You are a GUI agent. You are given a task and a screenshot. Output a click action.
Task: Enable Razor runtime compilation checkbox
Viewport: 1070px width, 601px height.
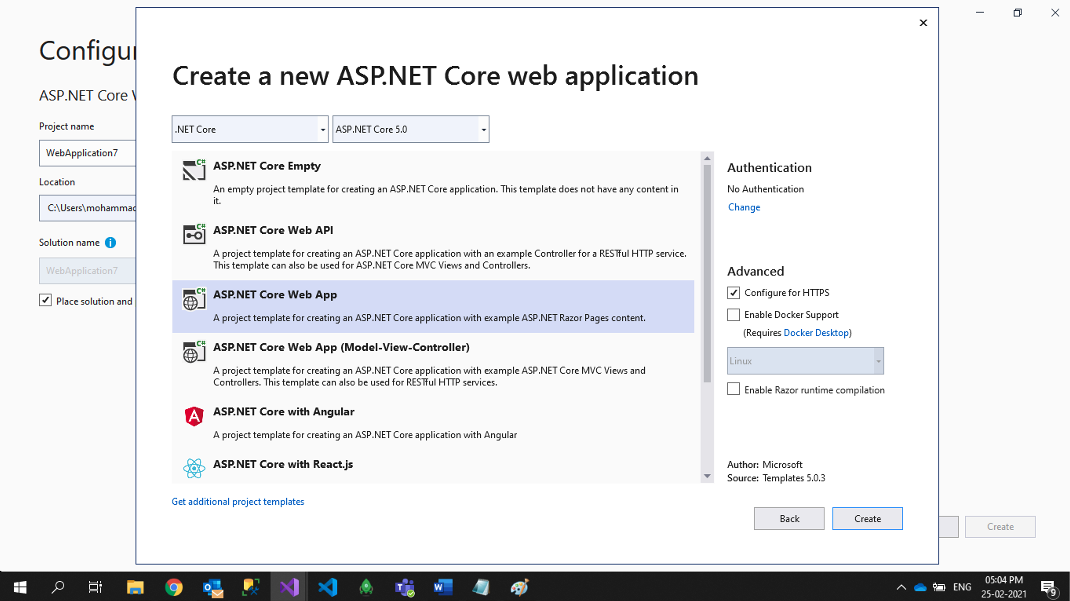(x=734, y=390)
